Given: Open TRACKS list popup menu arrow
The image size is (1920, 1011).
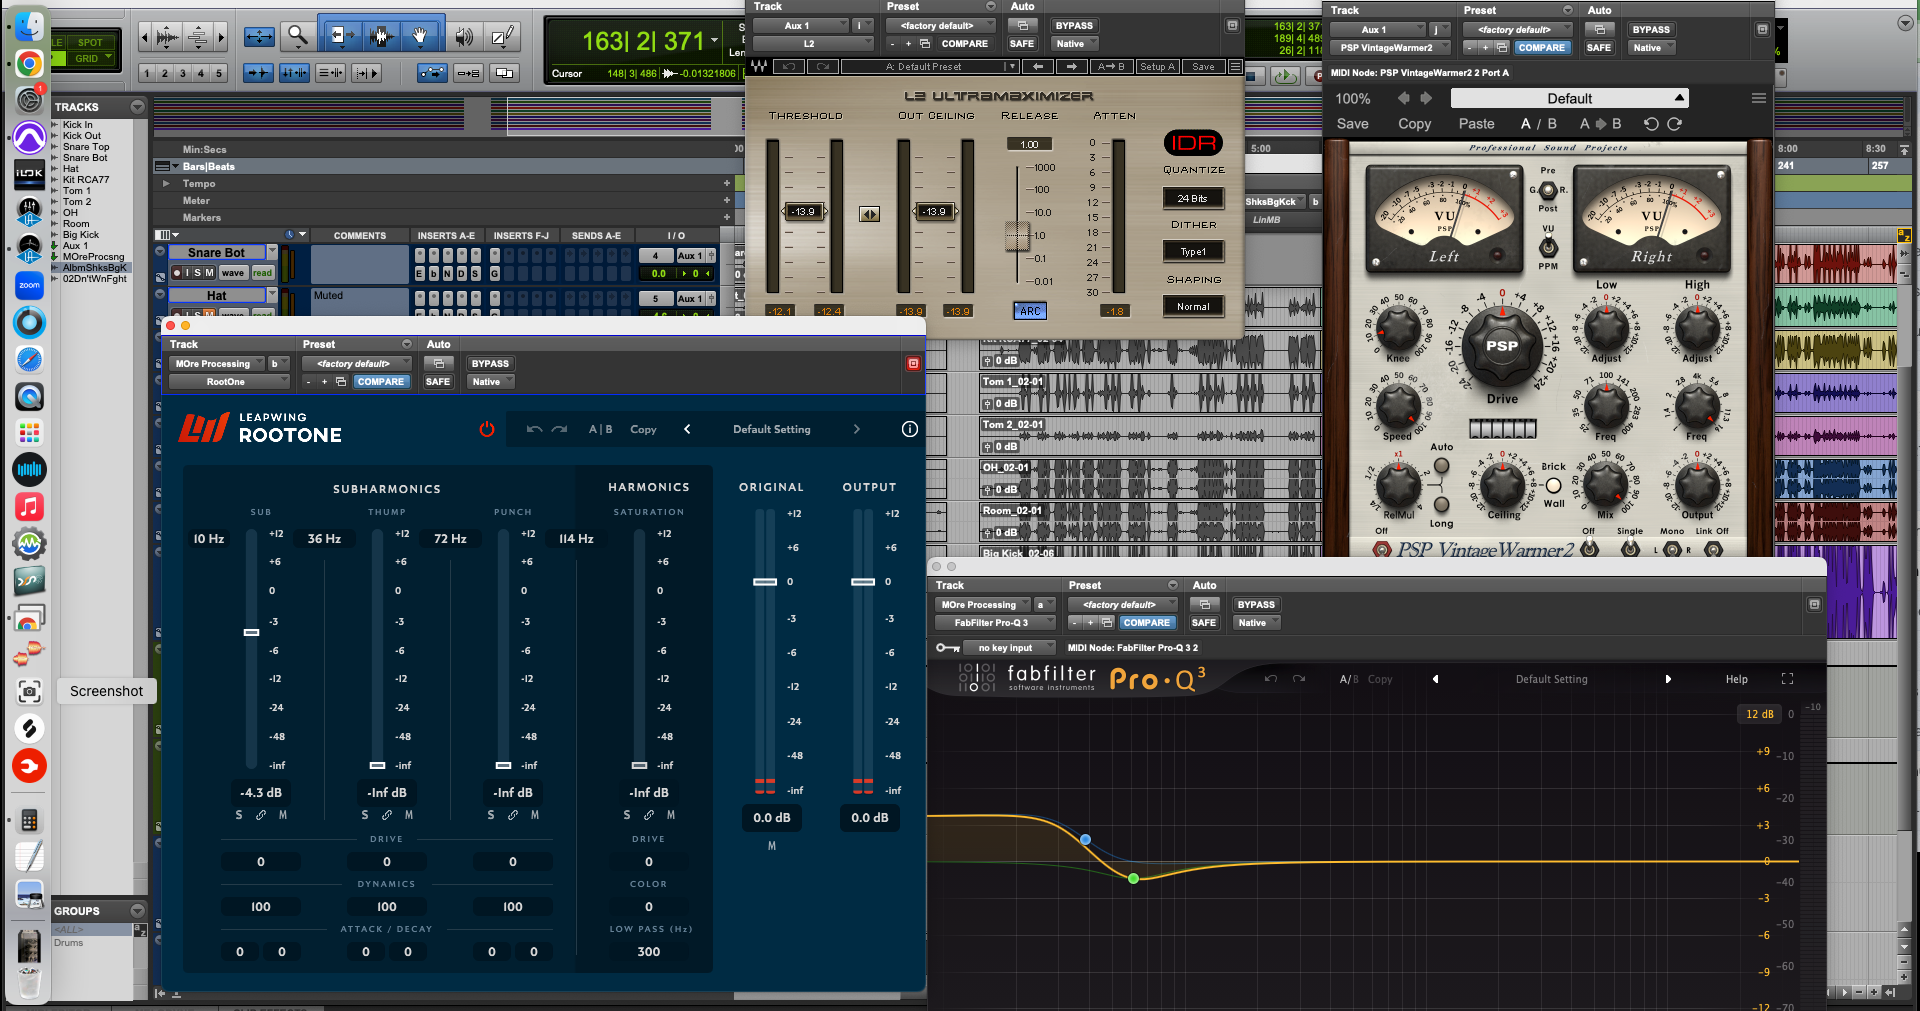Looking at the screenshot, I should 138,107.
